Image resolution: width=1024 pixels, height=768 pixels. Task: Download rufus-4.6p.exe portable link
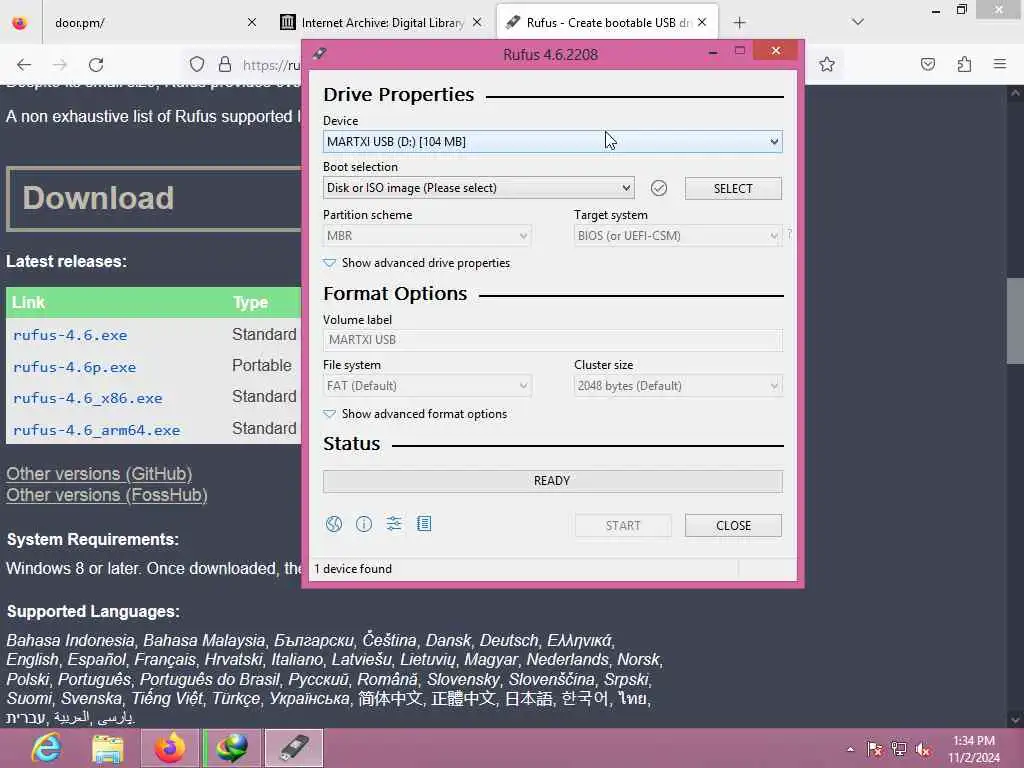point(74,367)
